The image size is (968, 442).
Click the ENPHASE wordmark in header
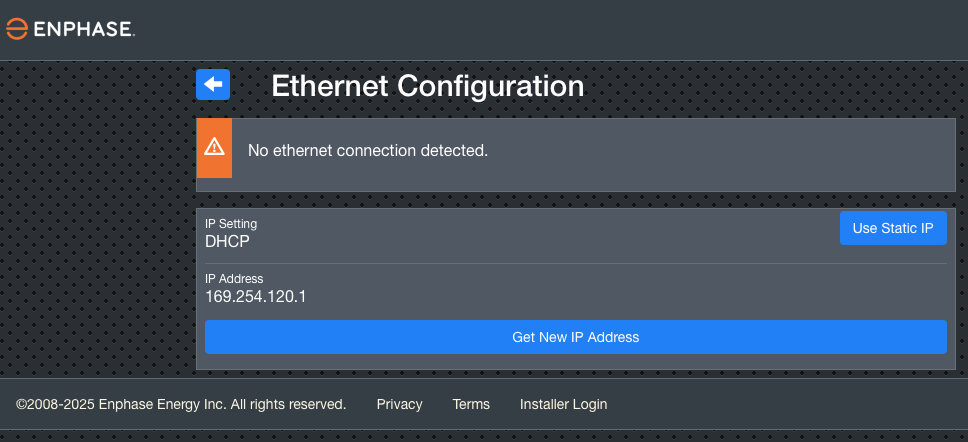[83, 29]
